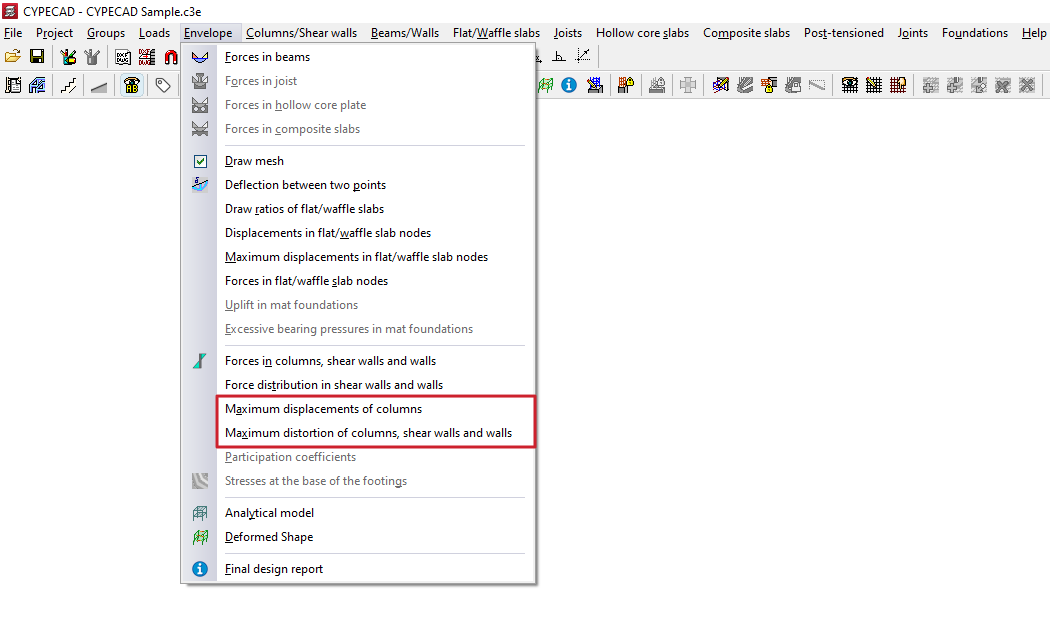Open the Loads menu
The image size is (1050, 618).
[154, 33]
